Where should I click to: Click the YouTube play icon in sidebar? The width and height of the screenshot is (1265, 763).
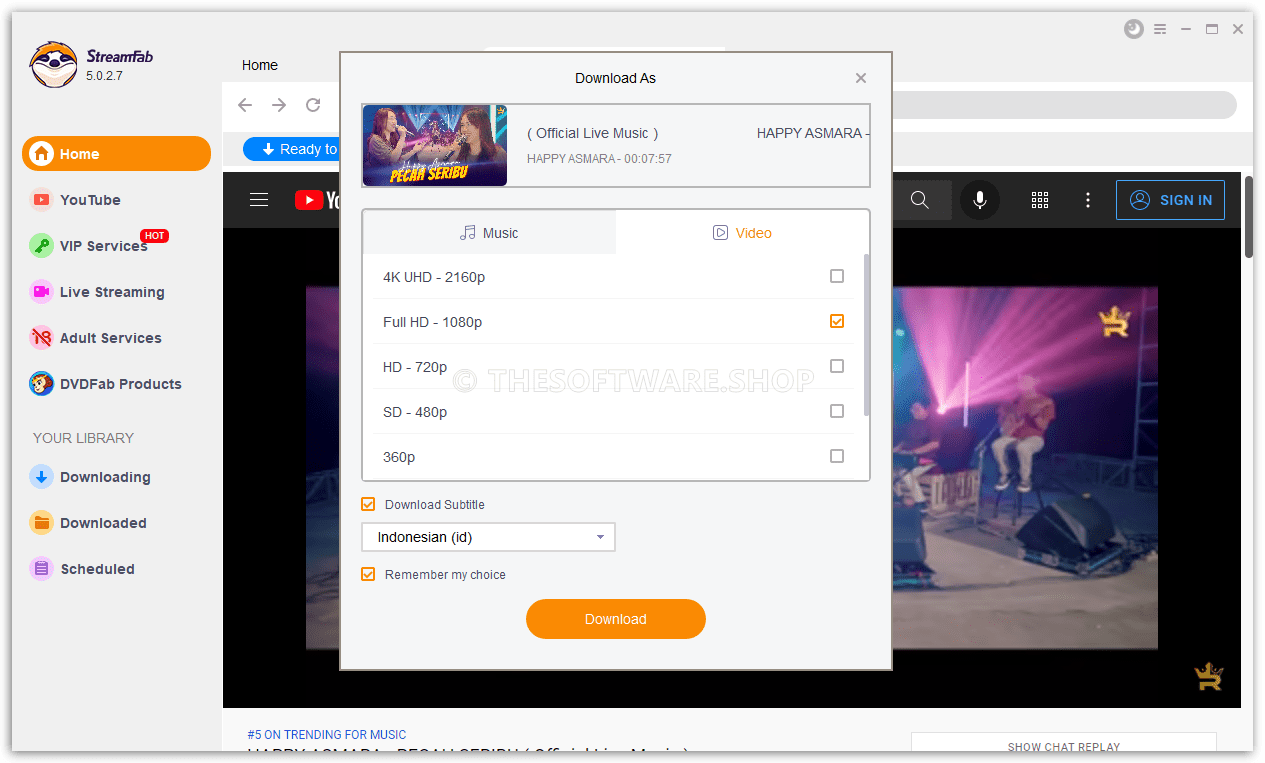point(41,200)
